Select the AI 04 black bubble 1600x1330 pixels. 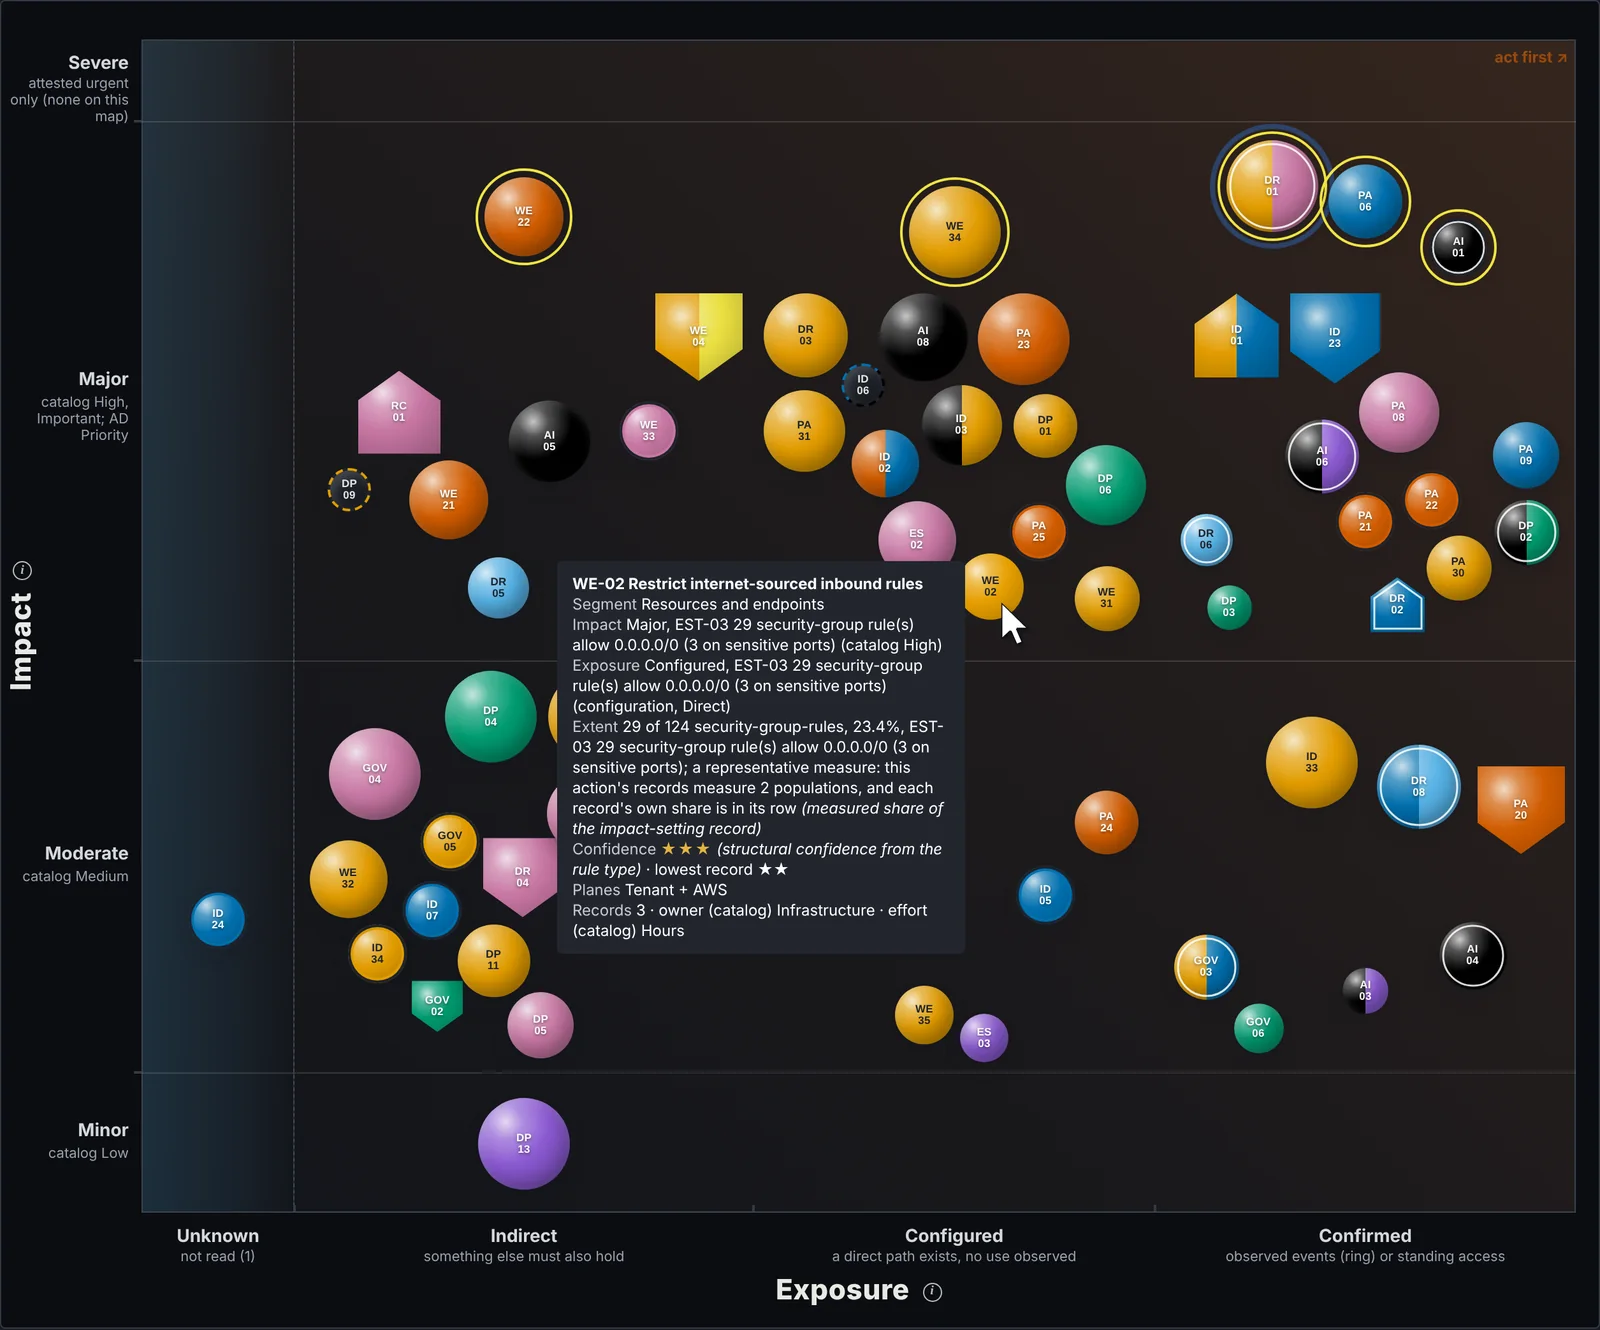coord(1472,955)
